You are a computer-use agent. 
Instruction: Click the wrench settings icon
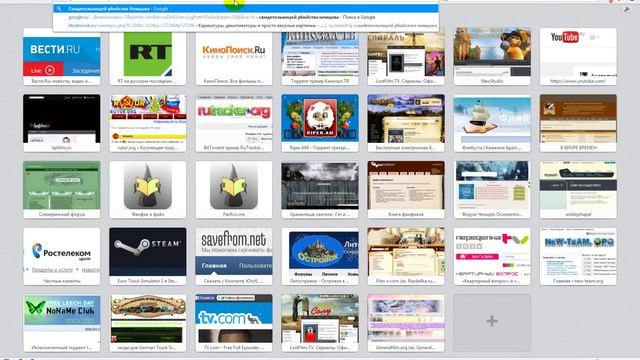pyautogui.click(x=627, y=9)
